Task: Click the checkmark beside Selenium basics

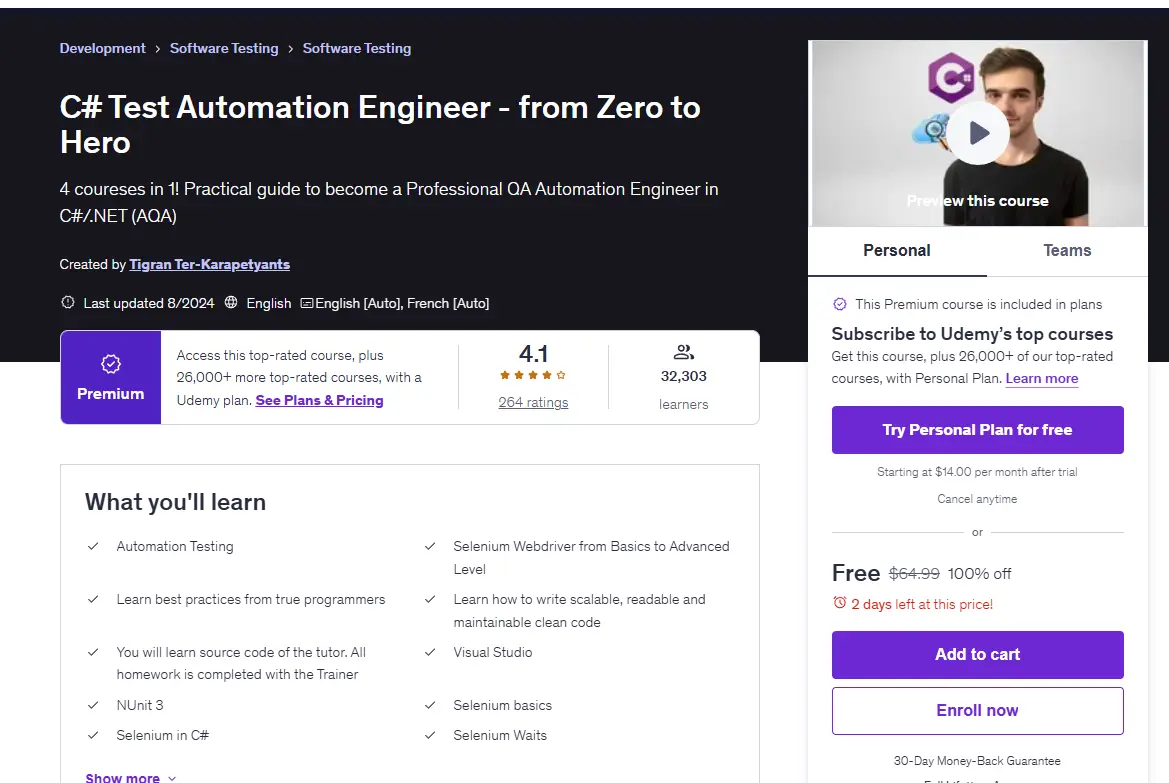Action: pos(430,705)
